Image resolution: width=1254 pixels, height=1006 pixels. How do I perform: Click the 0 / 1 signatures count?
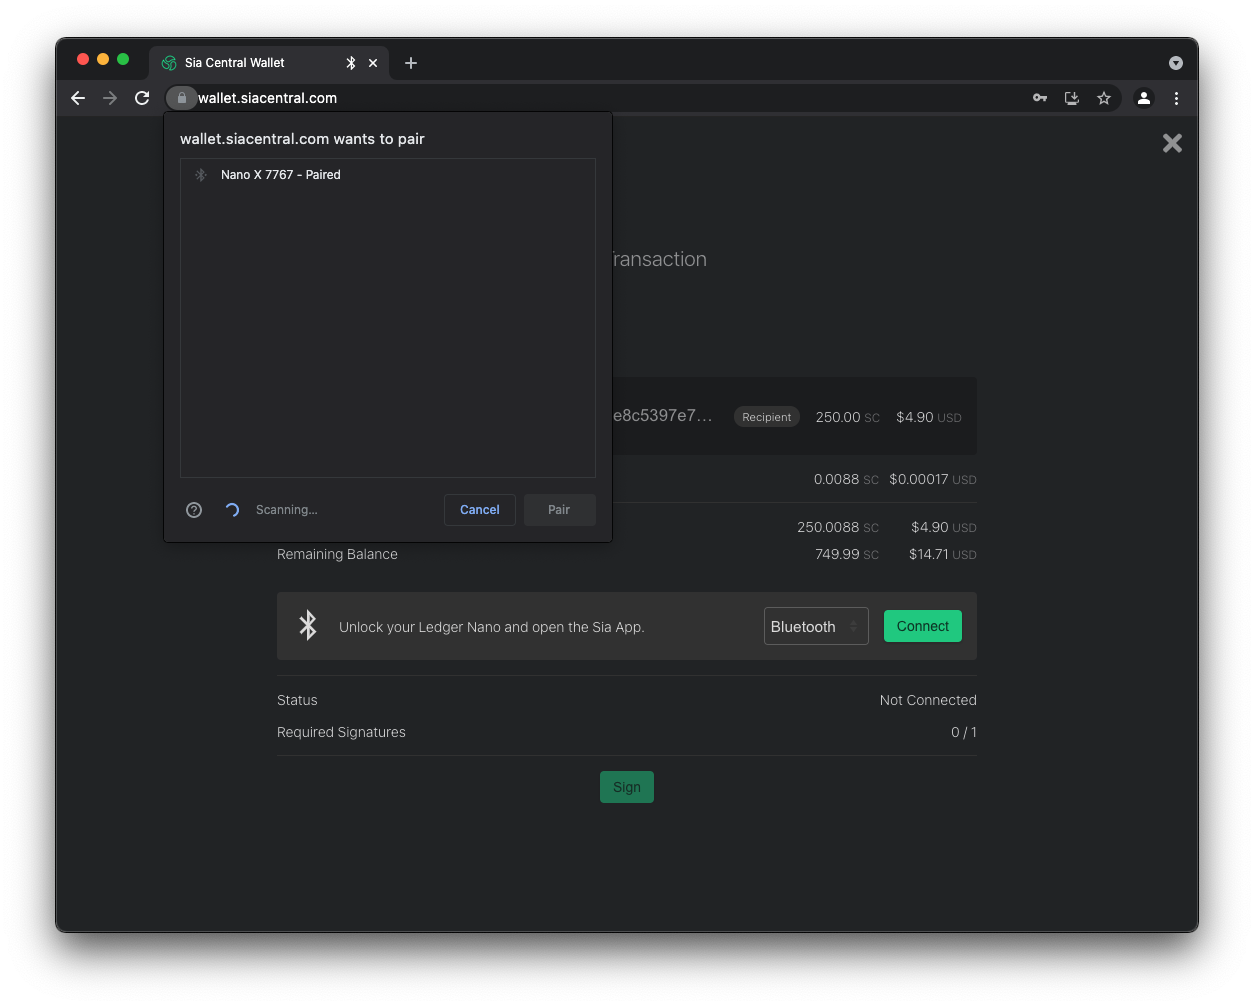pyautogui.click(x=964, y=732)
